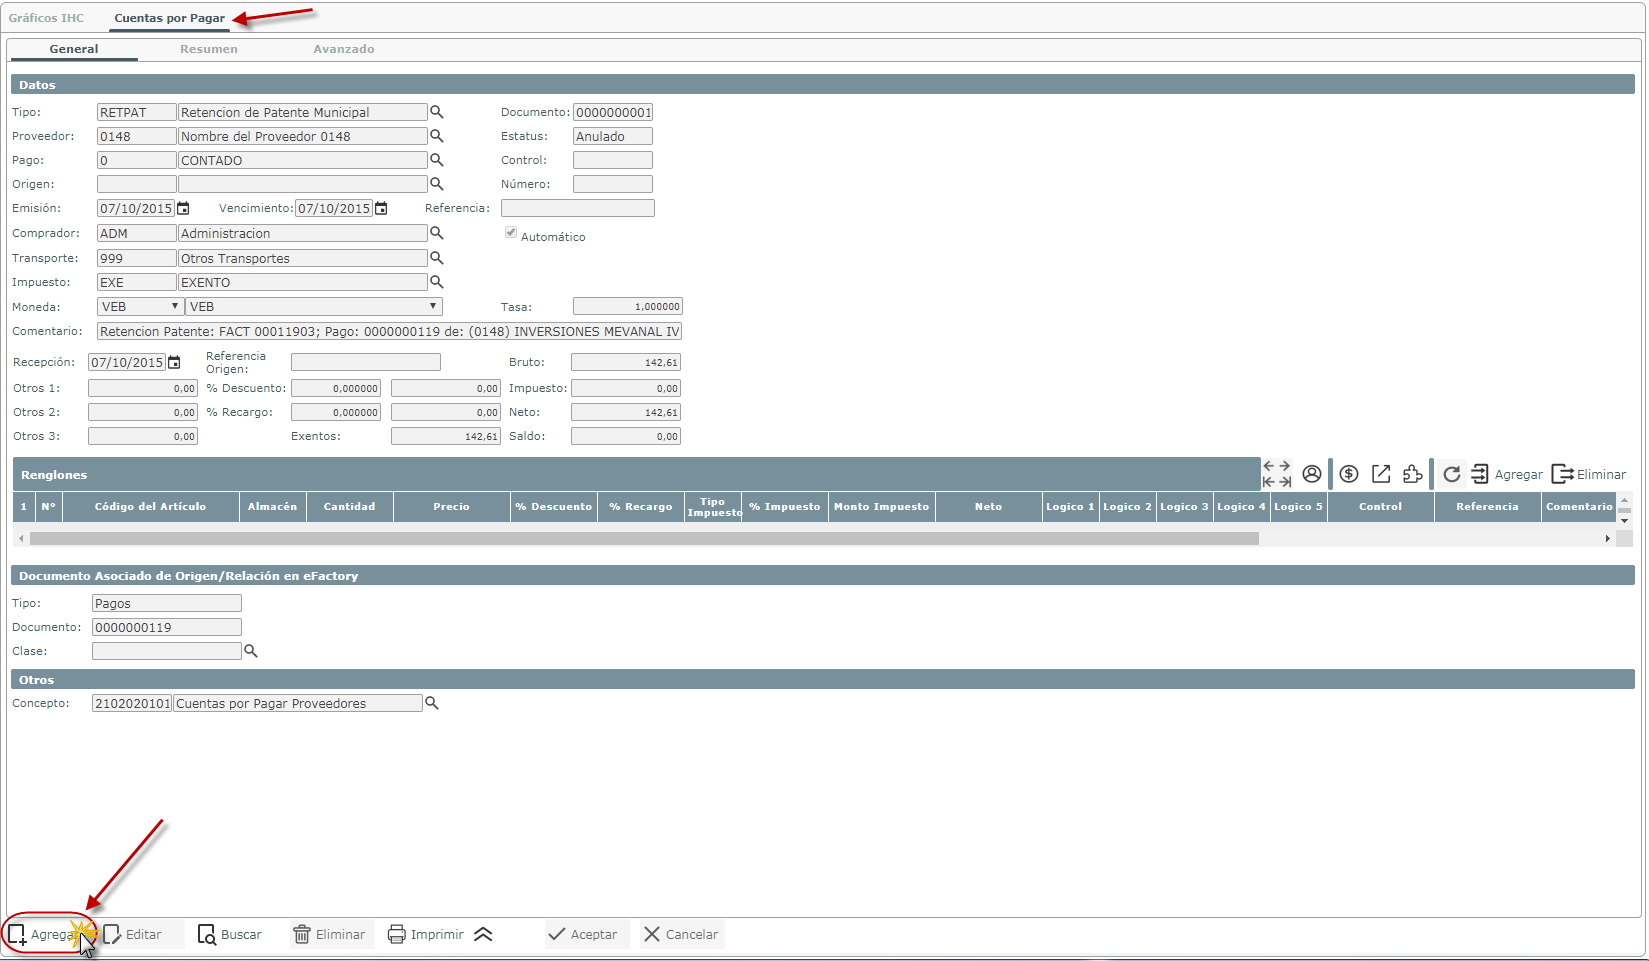The width and height of the screenshot is (1649, 961).
Task: Open the Proveedor search magnifier
Action: click(436, 136)
